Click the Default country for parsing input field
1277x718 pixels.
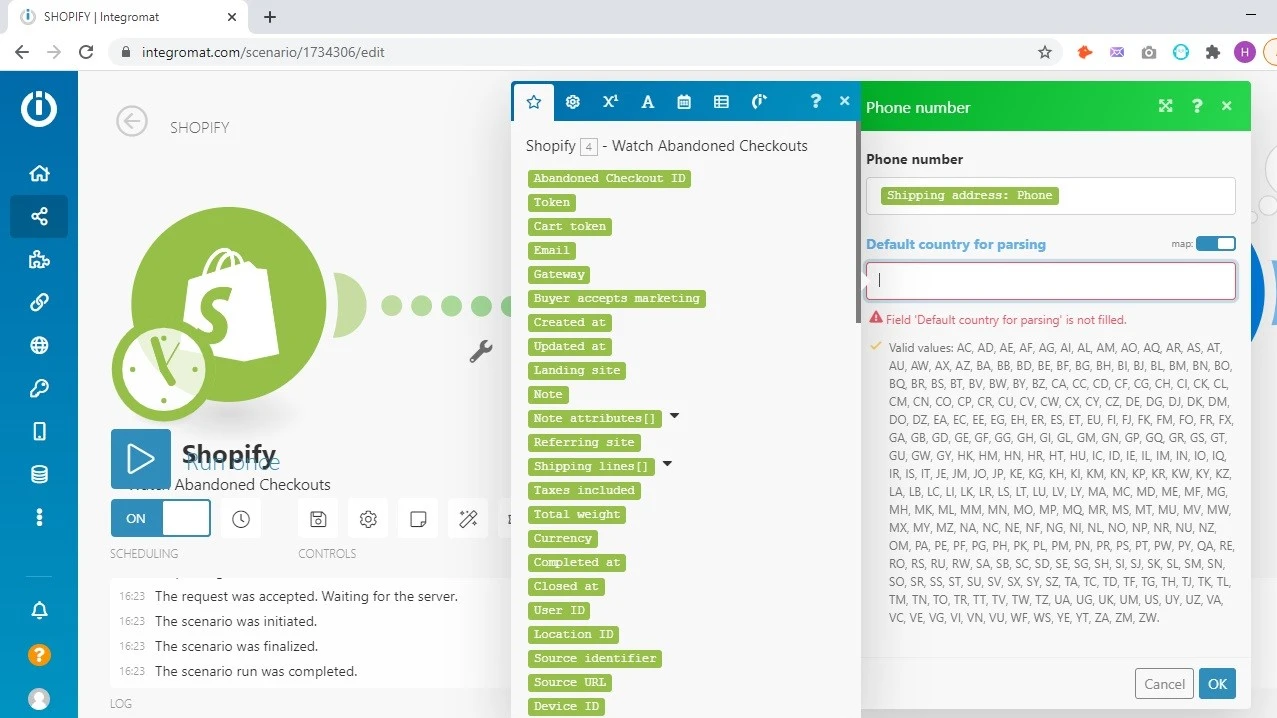pos(1051,281)
